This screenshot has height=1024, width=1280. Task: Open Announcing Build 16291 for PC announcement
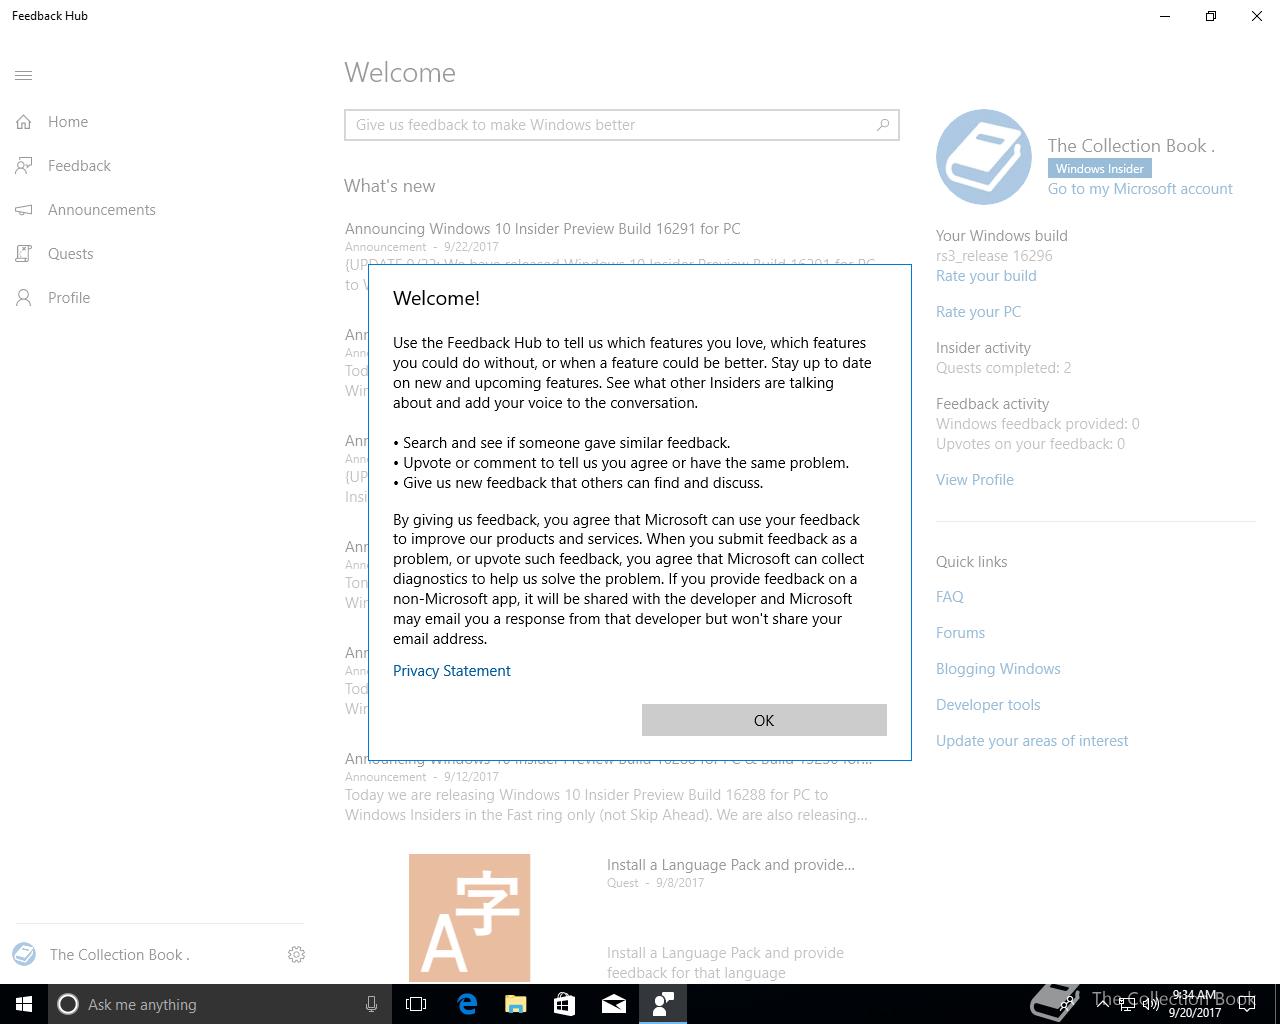pyautogui.click(x=543, y=229)
